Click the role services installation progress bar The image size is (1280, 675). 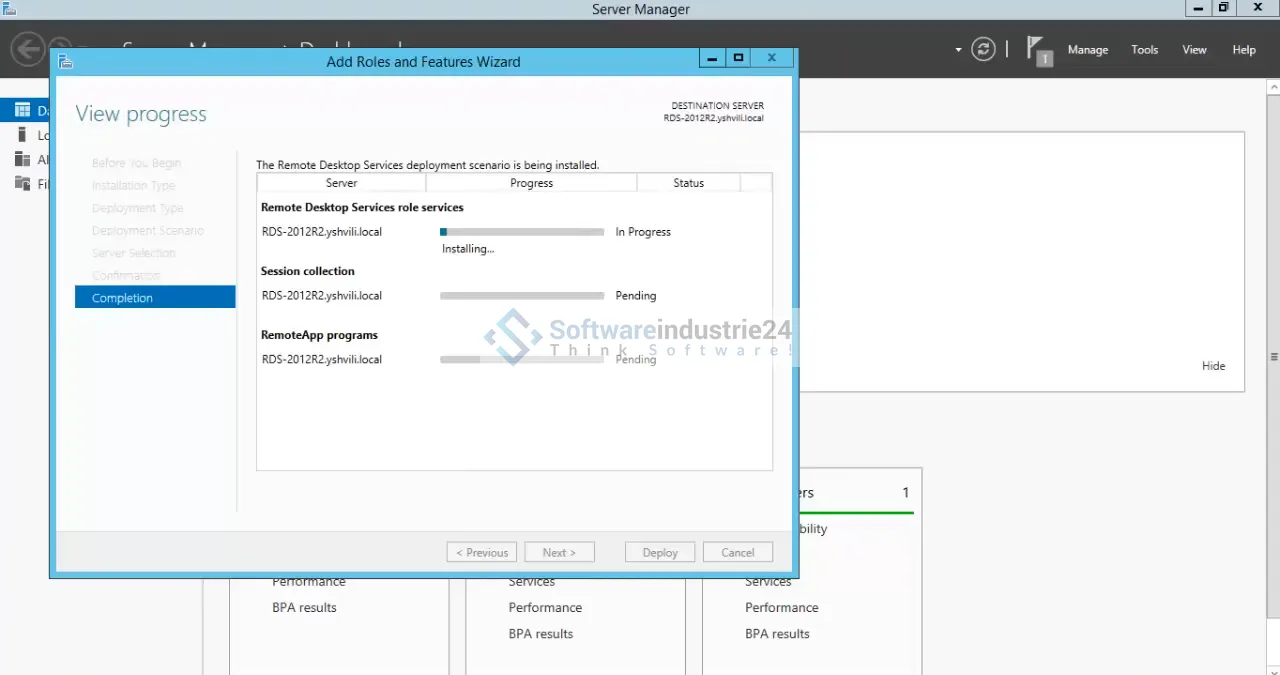click(522, 232)
